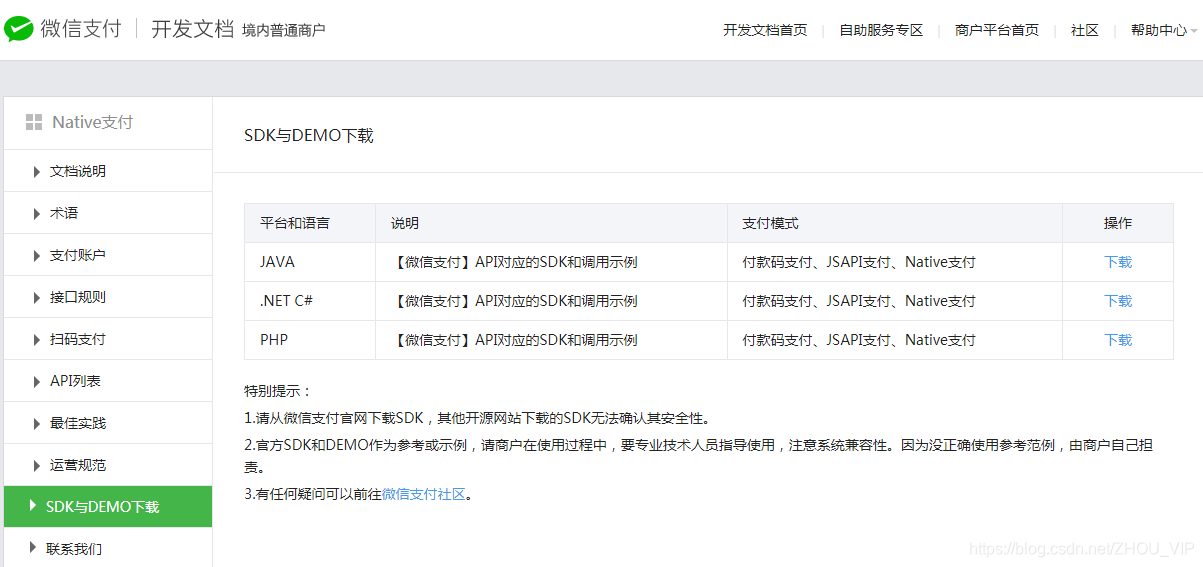This screenshot has width=1203, height=567.
Task: Expand the 扫码支付 sidebar arrow
Action: tap(37, 339)
